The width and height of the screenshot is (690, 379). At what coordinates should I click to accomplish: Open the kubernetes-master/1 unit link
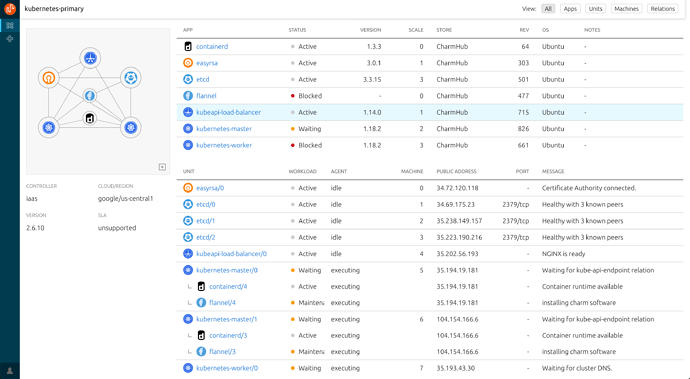tap(227, 319)
